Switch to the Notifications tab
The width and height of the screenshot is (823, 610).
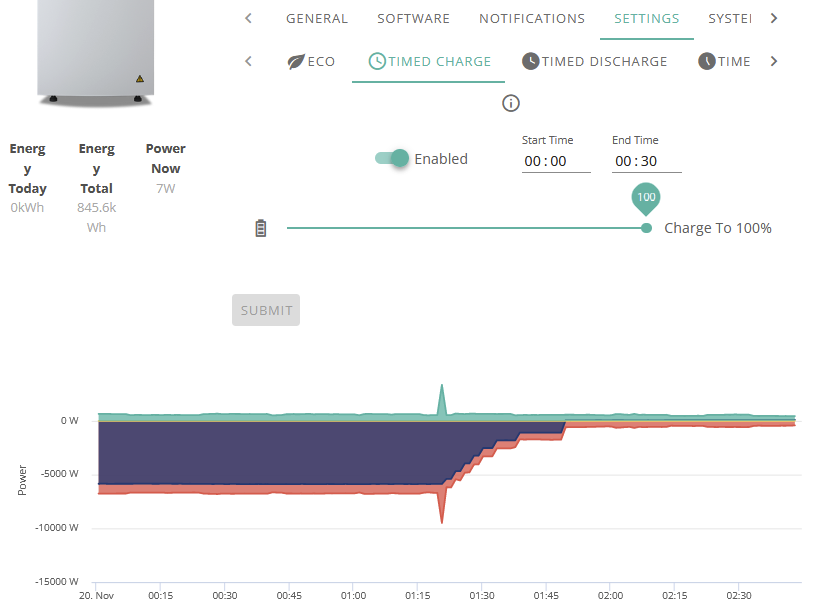point(532,19)
